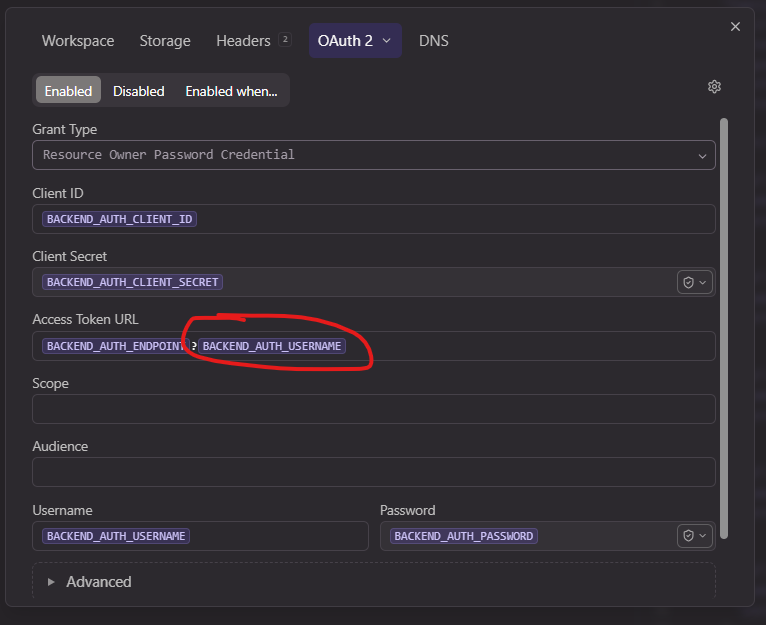Click into the Scope input field

(373, 409)
